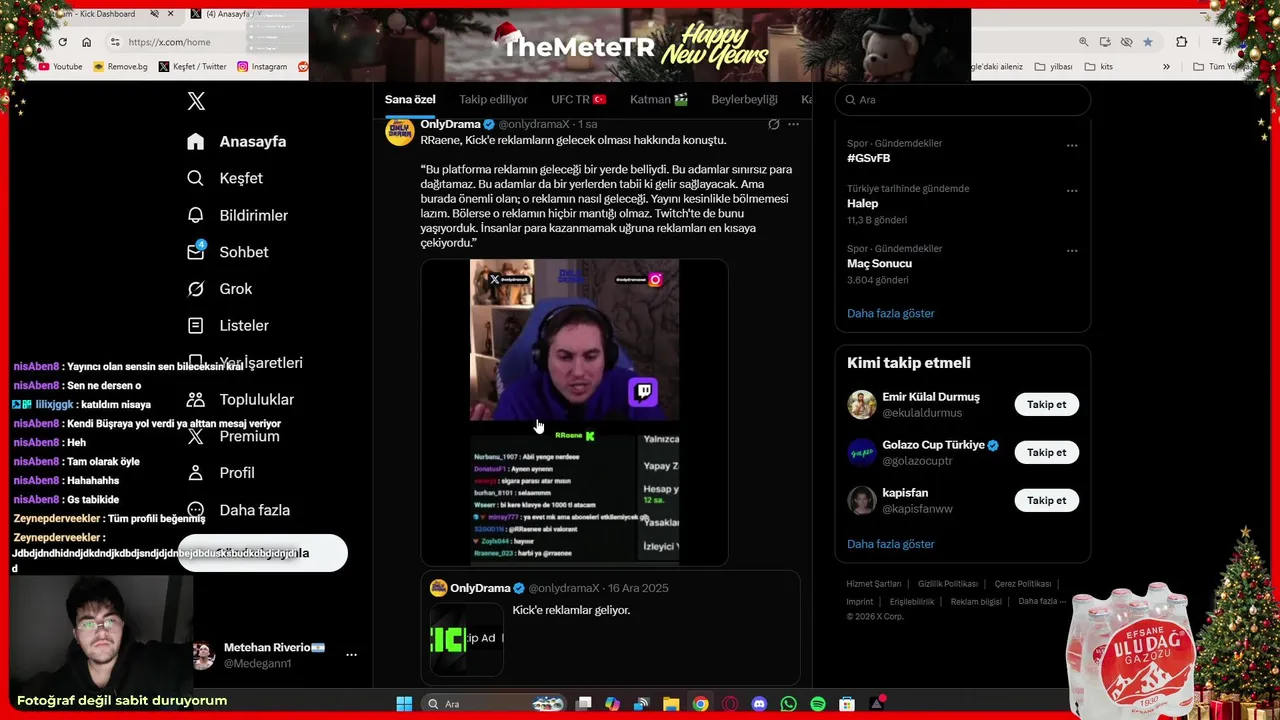Screen dimensions: 1280x720
Task: Click crossed-eye icon in address bar
Action: tap(1127, 42)
